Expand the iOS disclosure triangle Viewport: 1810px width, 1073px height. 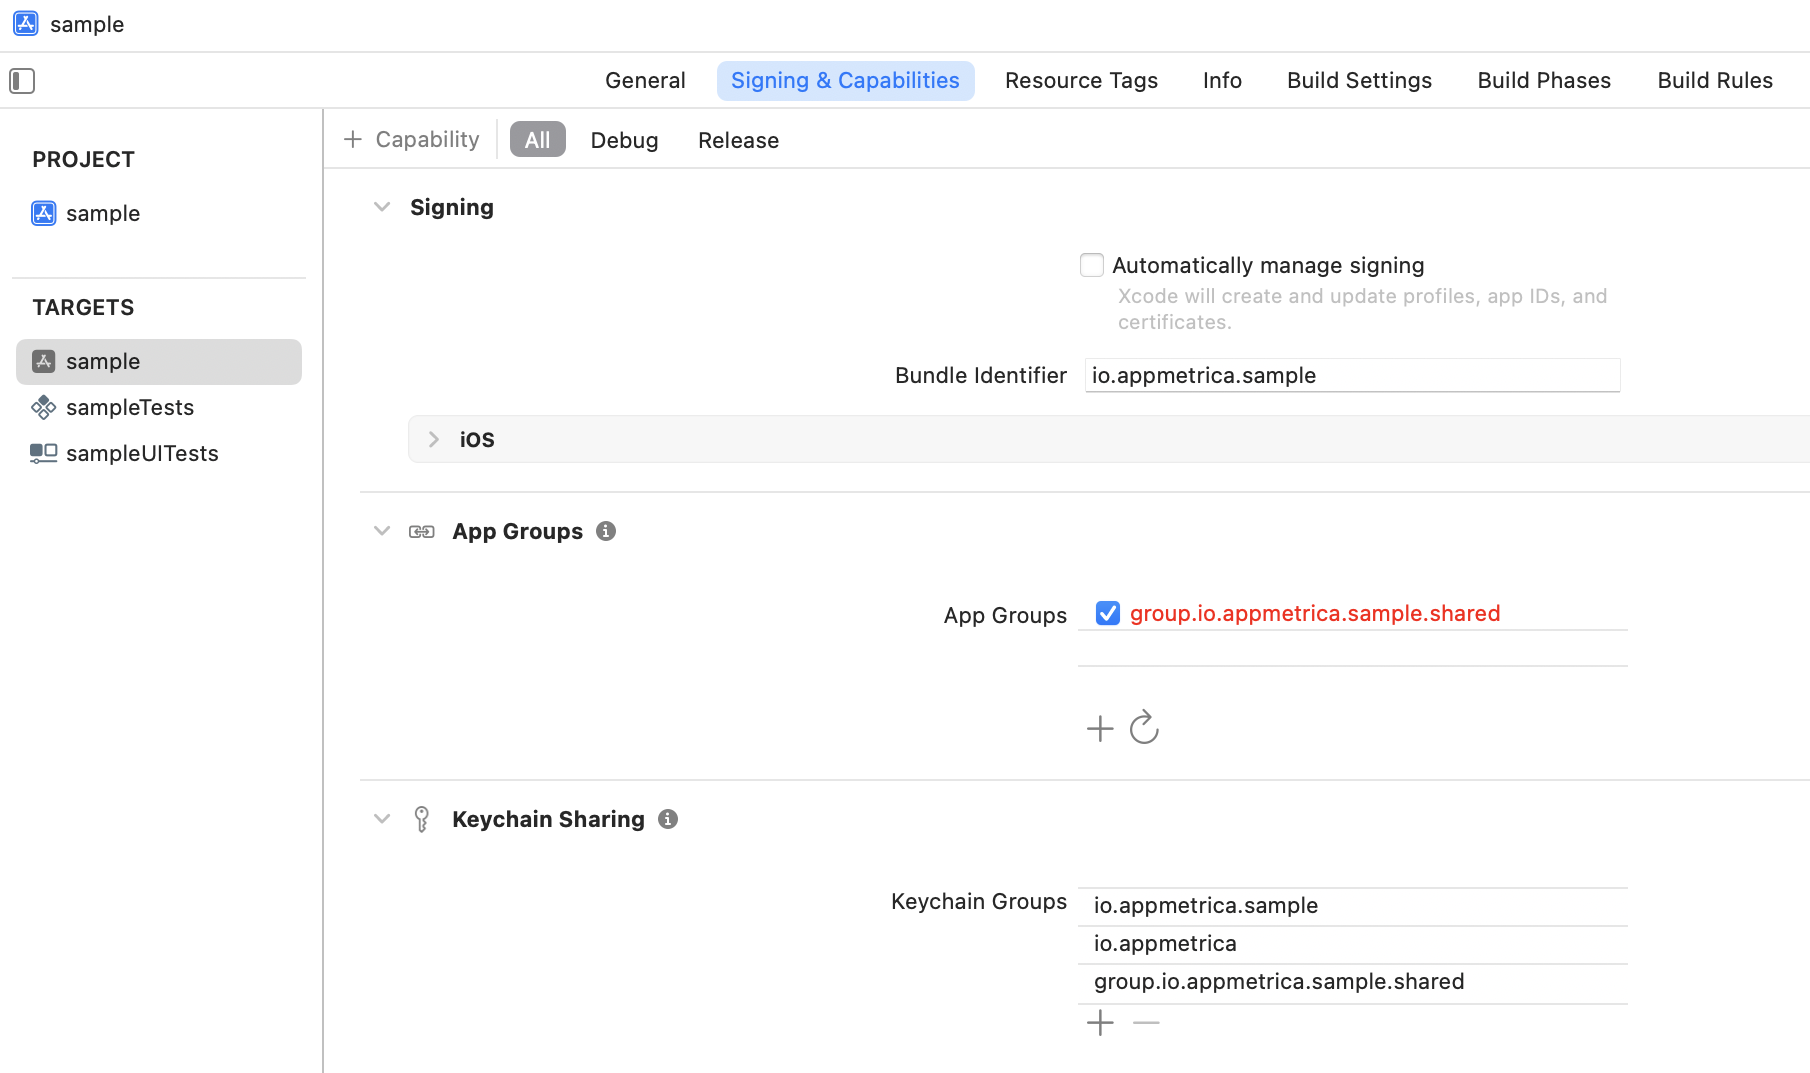coord(433,439)
